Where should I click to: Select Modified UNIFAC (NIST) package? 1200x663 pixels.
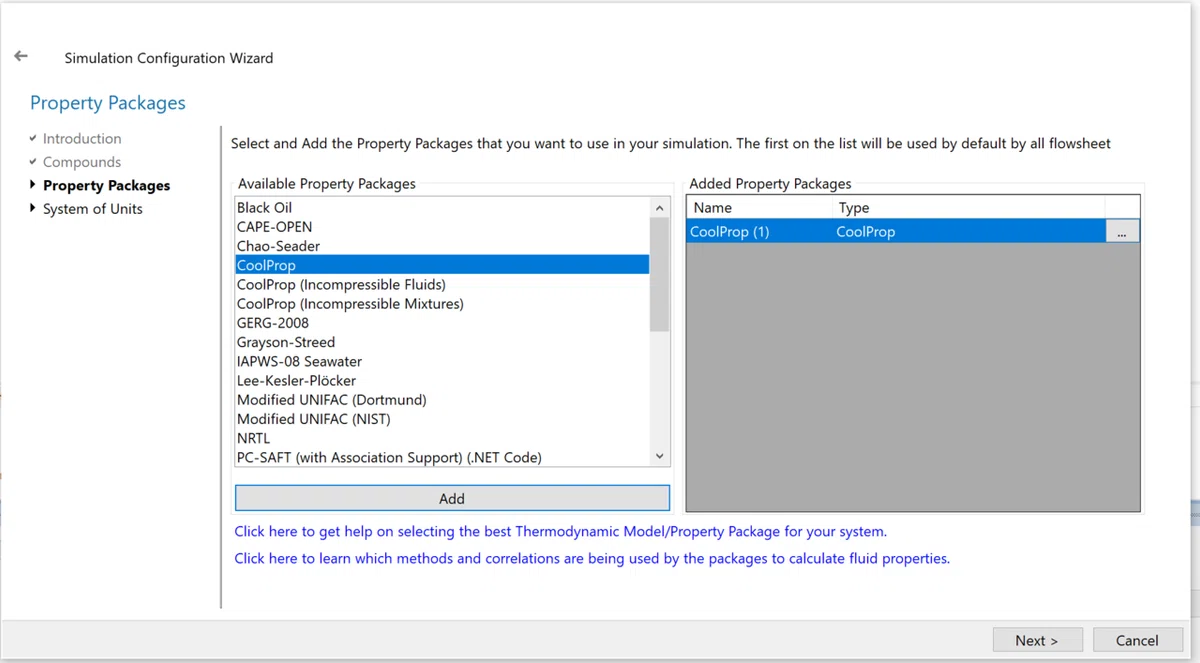click(x=442, y=419)
